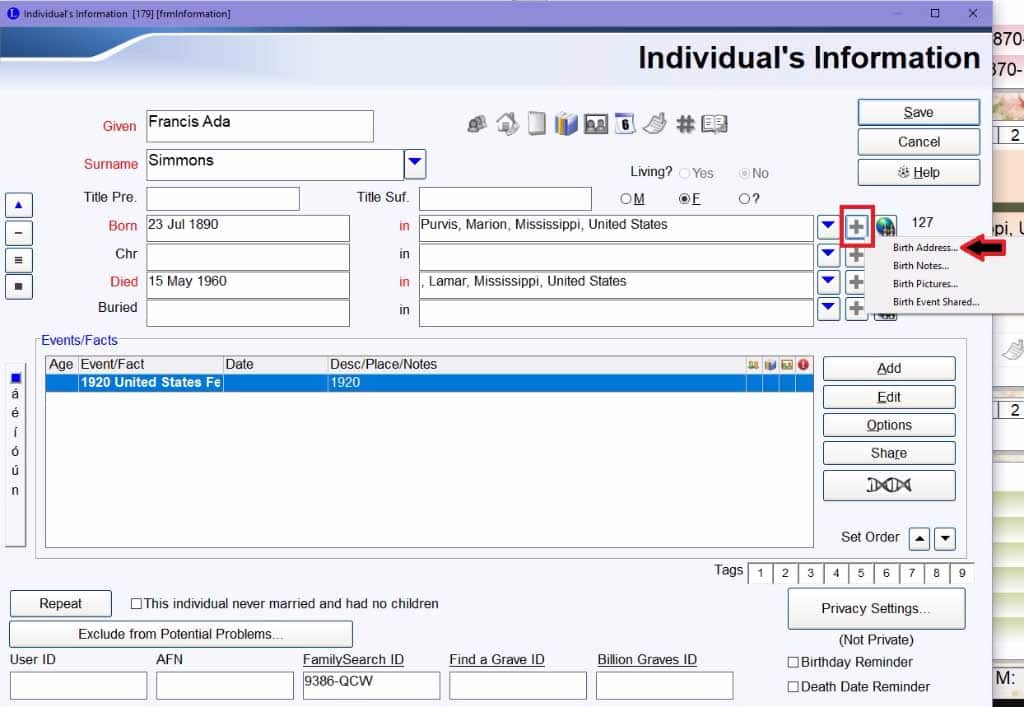
Task: Click the Cancel button
Action: pos(919,142)
